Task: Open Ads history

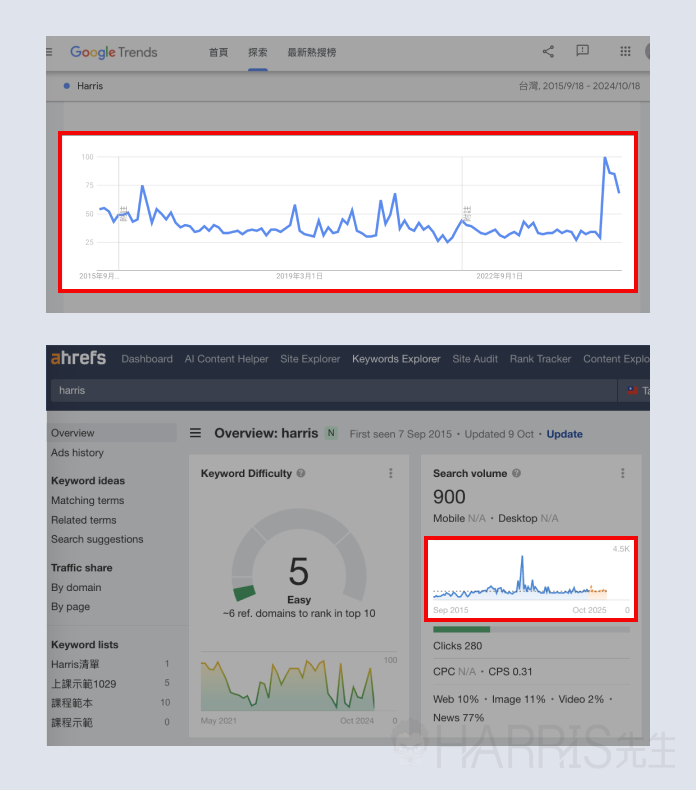Action: (77, 452)
